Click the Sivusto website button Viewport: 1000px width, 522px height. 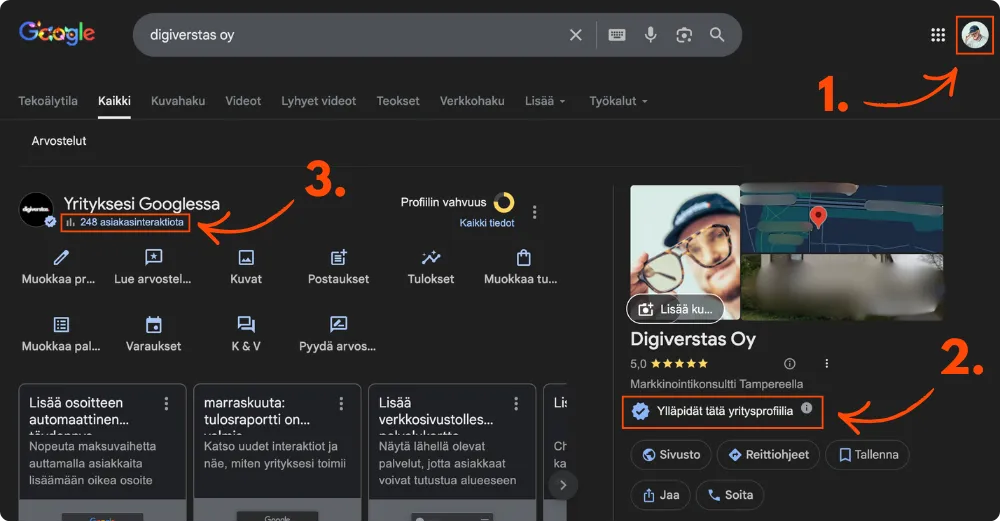(671, 455)
